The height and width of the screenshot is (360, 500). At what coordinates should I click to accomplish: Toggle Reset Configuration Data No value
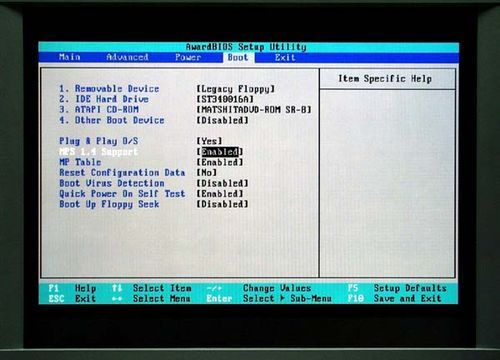[207, 173]
